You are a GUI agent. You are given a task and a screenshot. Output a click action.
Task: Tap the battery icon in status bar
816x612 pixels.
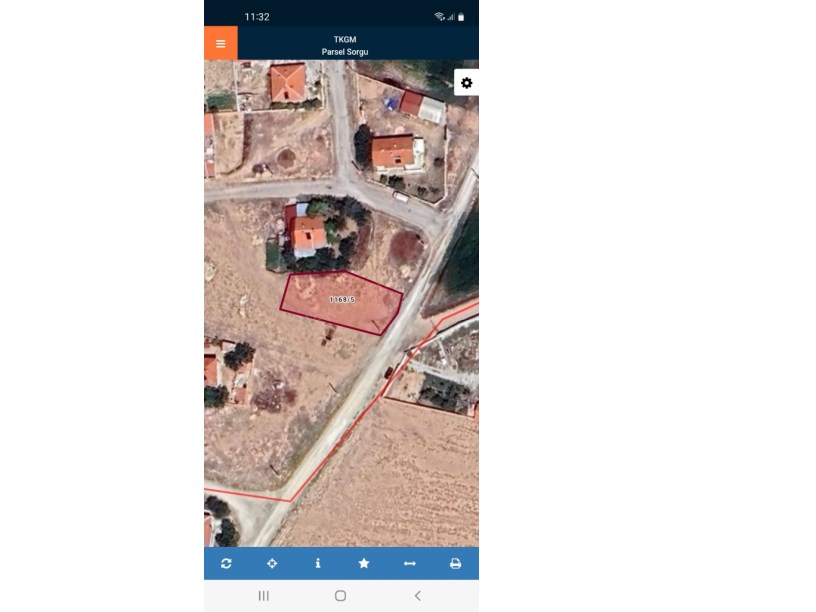tap(461, 17)
